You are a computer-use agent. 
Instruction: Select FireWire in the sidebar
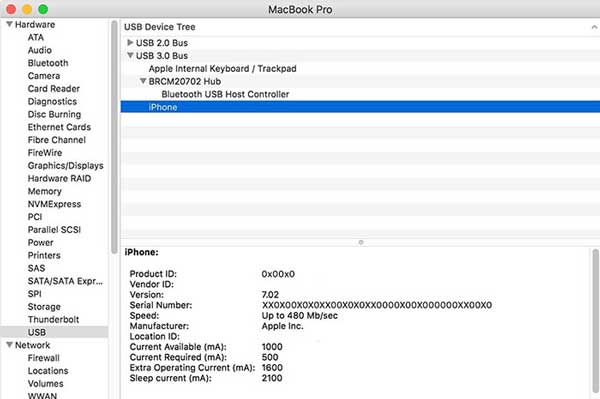(45, 153)
